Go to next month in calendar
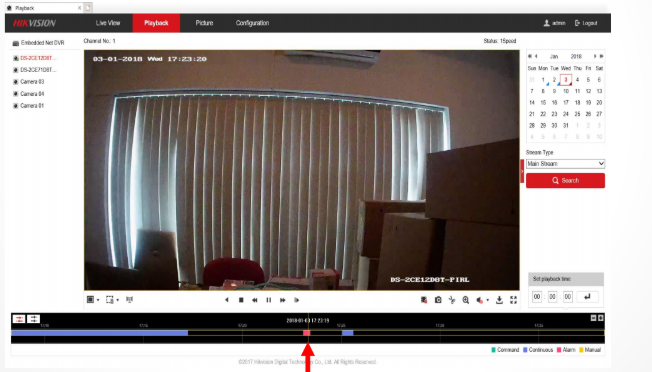Screen dimensions: 652x372 [x=595, y=56]
